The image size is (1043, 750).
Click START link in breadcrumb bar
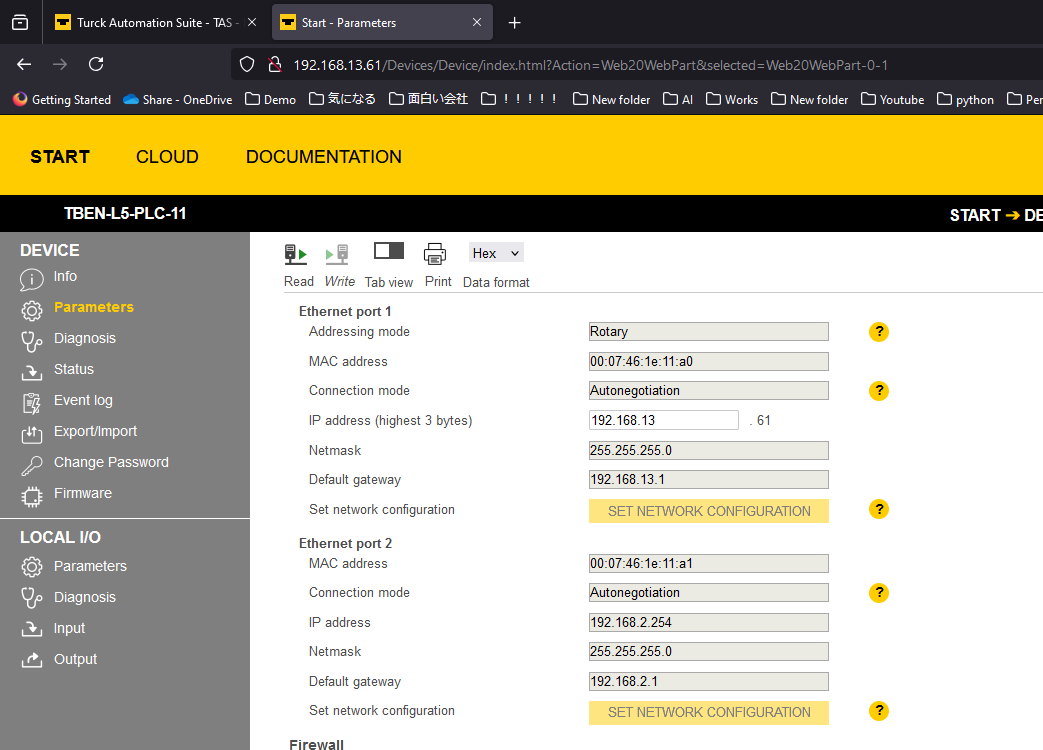tap(974, 215)
